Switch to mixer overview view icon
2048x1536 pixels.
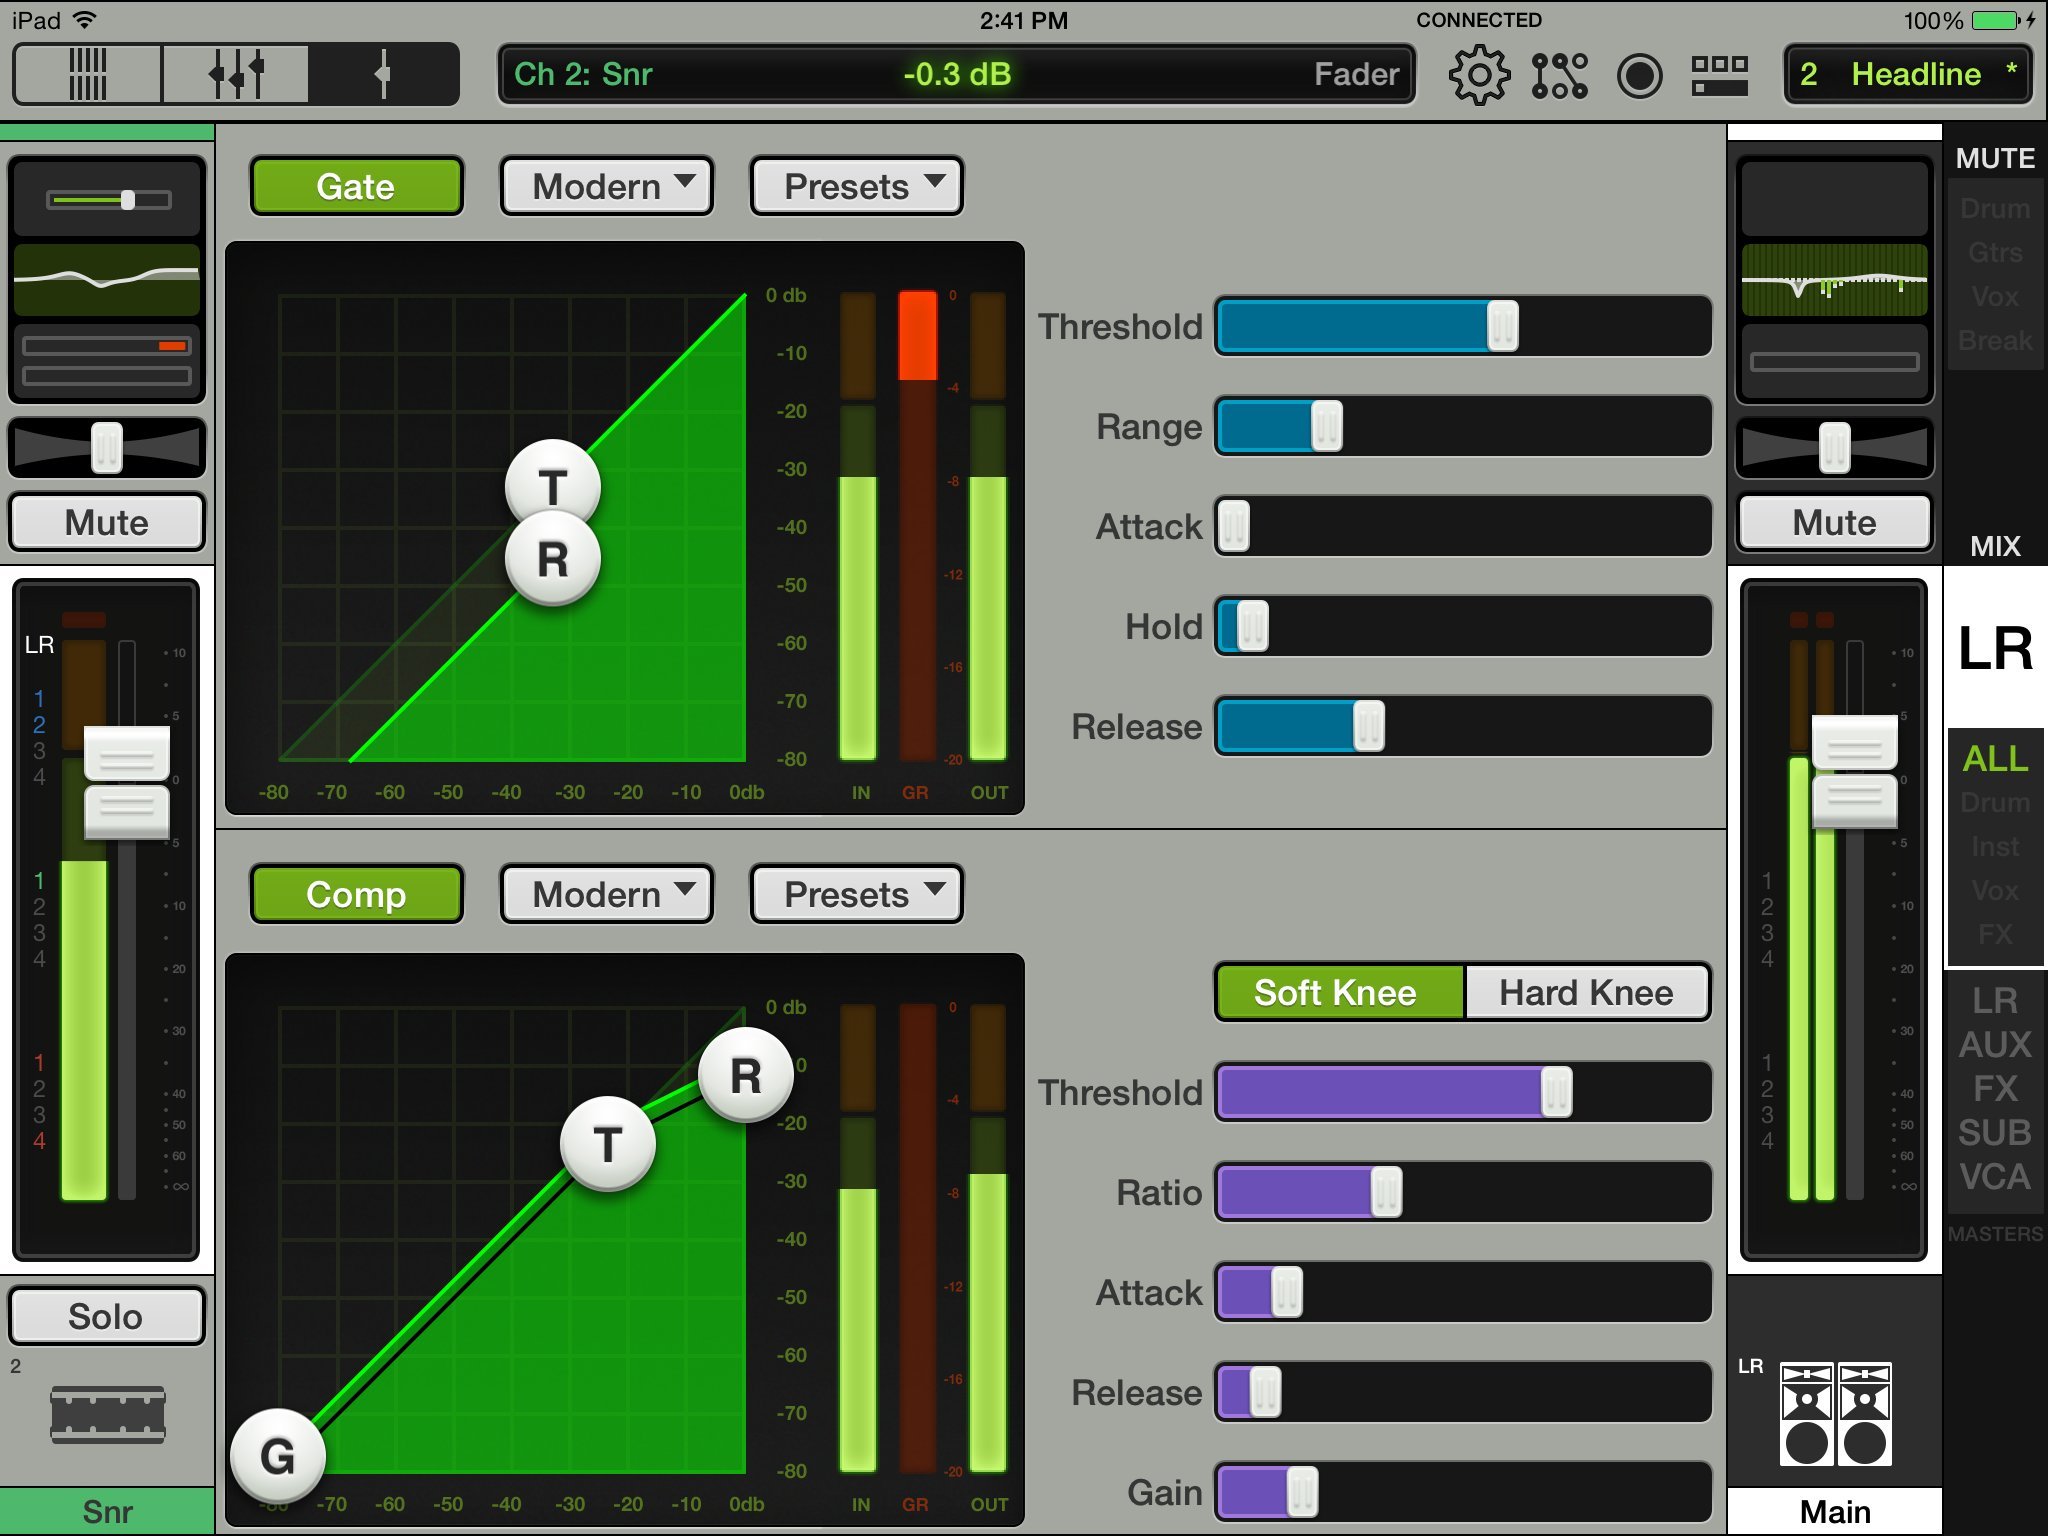(88, 74)
